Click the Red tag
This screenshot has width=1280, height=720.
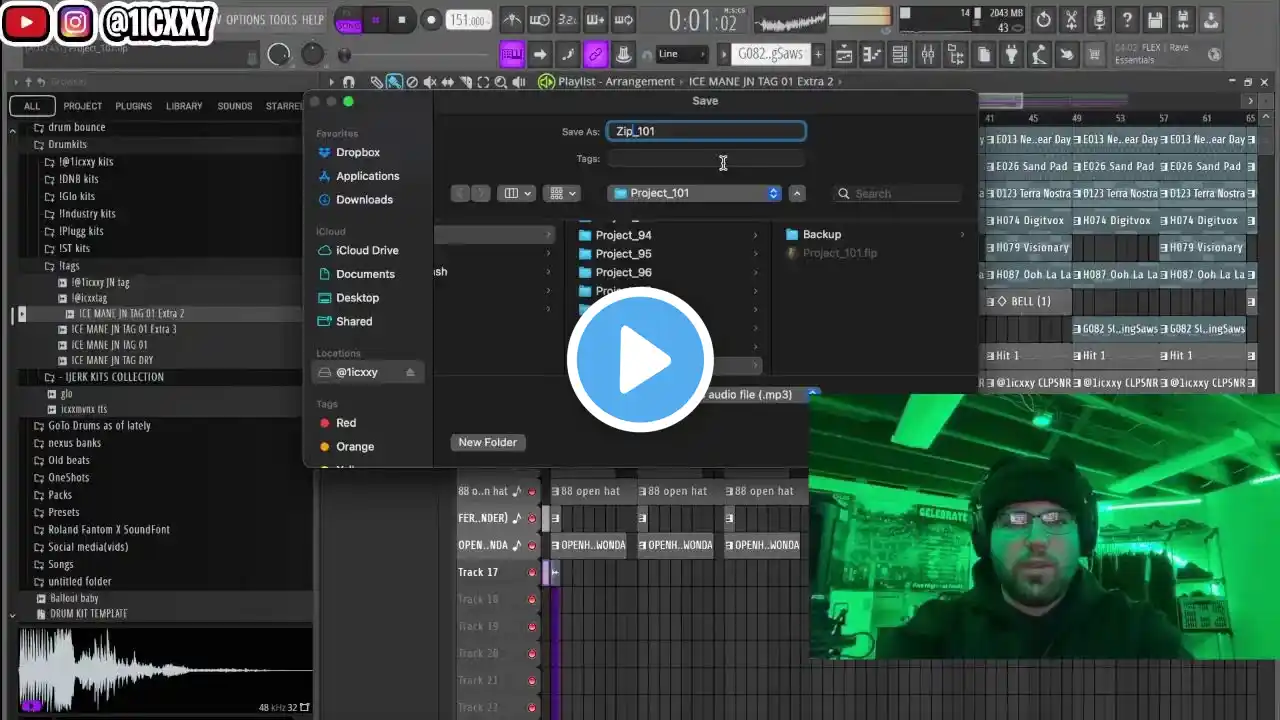346,423
